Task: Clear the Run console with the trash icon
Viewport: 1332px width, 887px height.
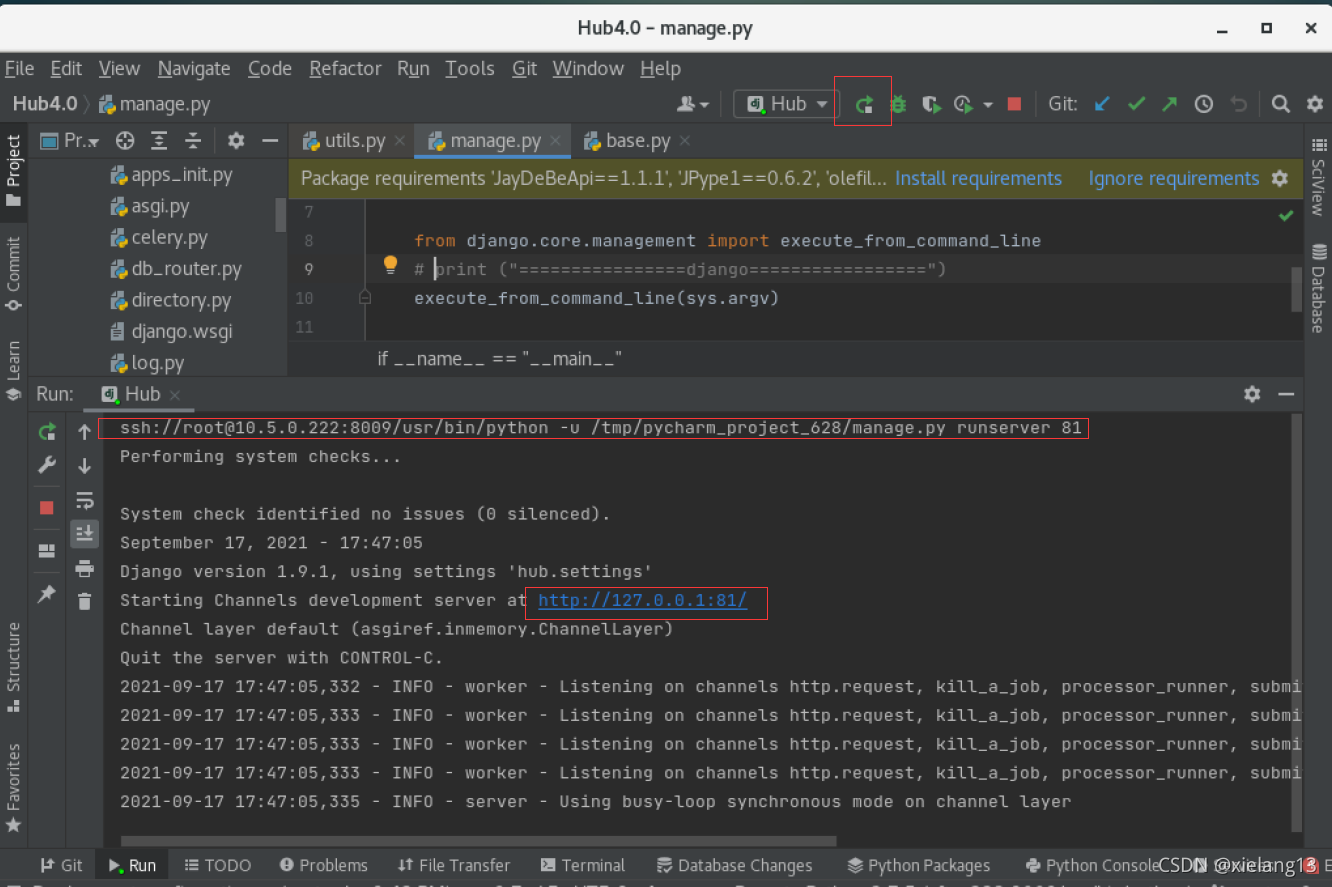Action: (x=84, y=600)
